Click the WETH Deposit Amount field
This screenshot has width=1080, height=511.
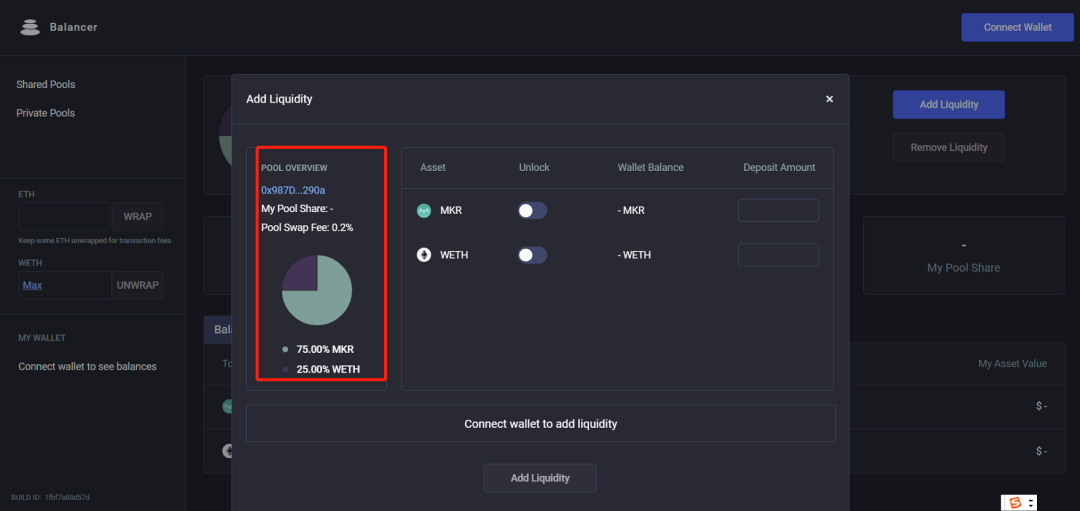pos(778,255)
